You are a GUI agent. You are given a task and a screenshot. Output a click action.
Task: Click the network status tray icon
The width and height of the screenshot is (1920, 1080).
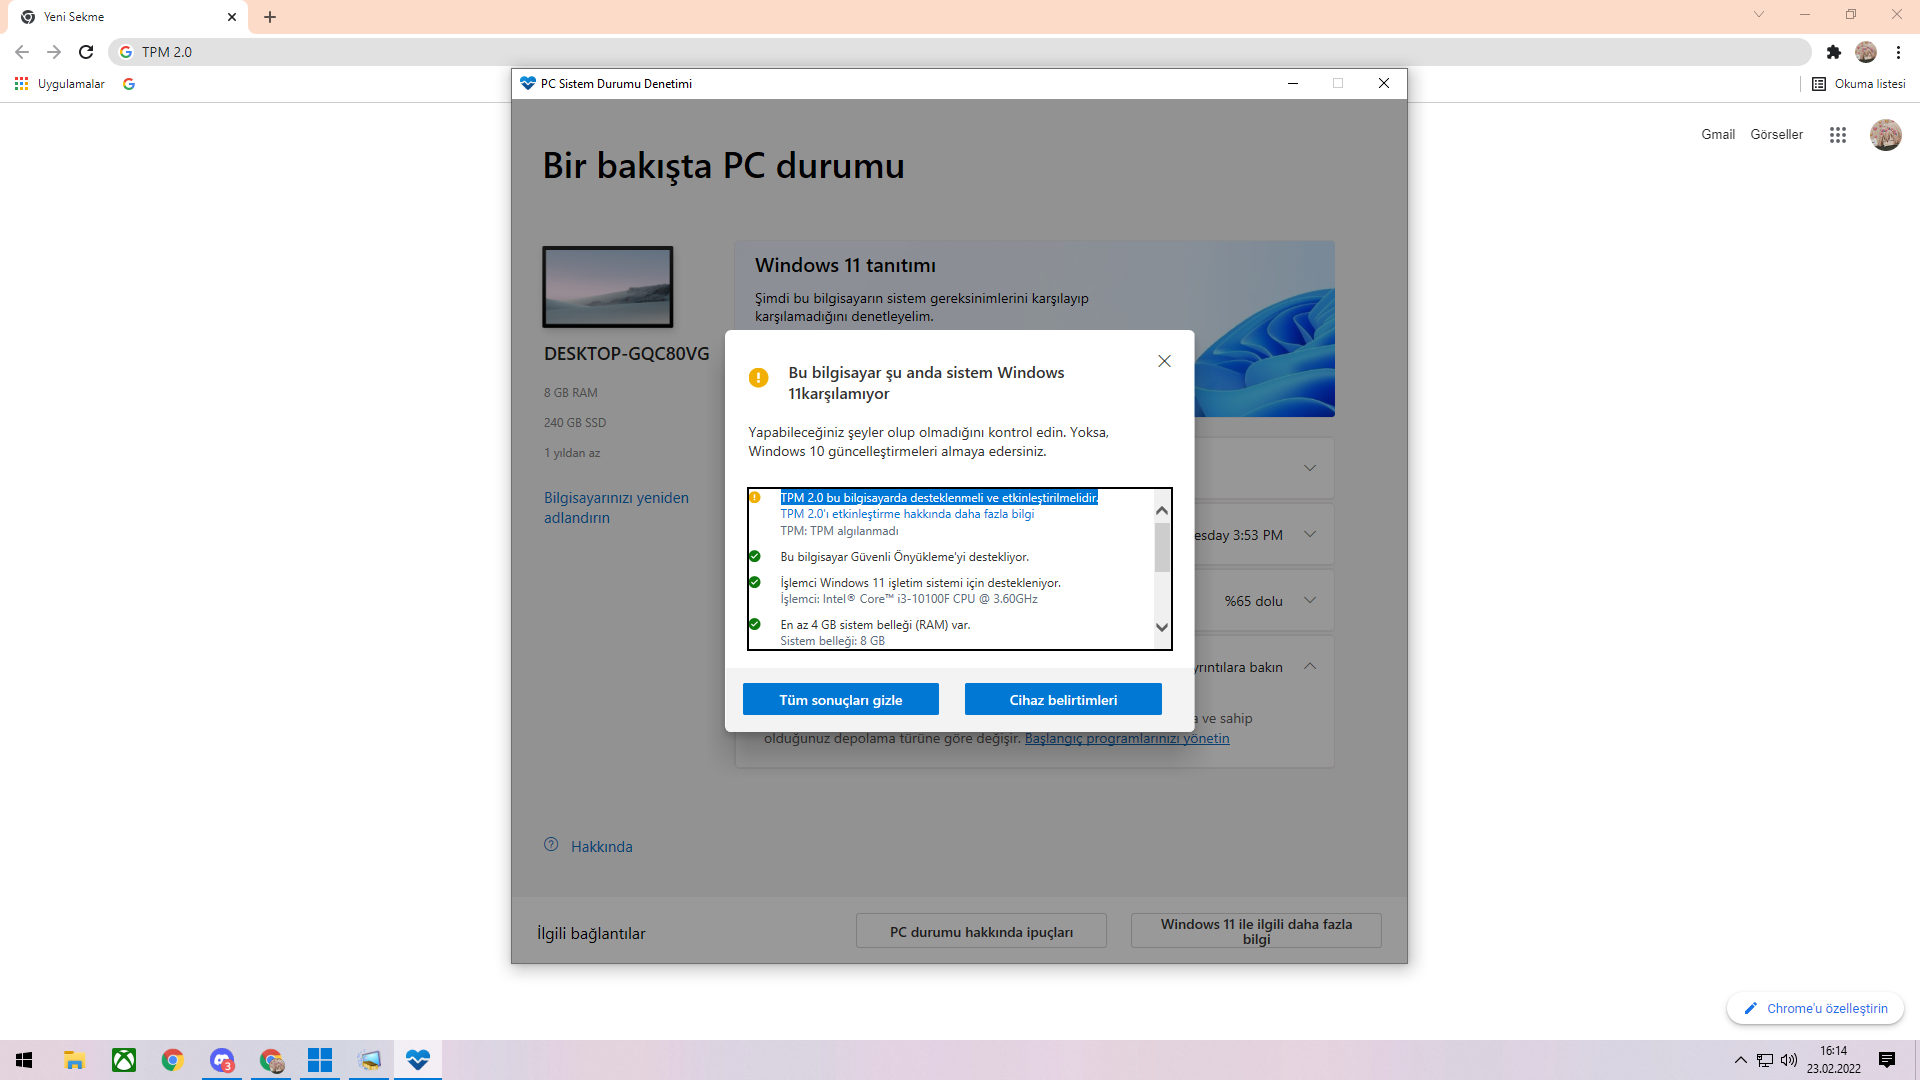tap(1765, 1060)
